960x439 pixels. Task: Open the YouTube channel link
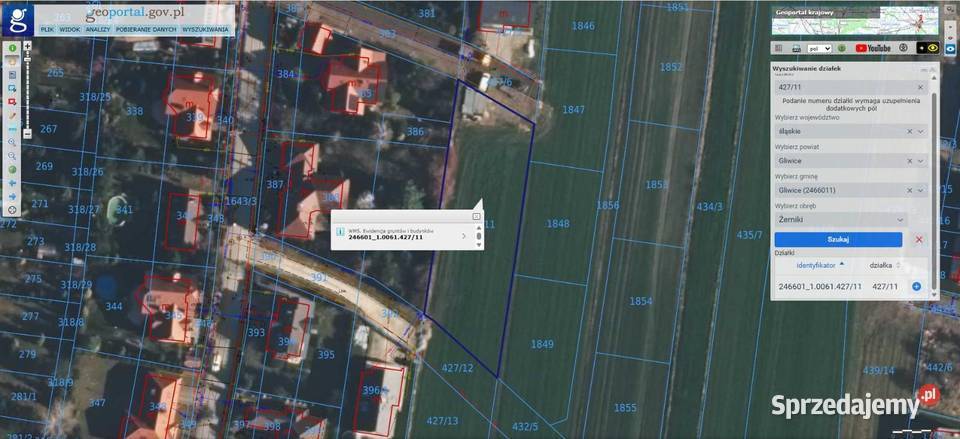point(873,48)
